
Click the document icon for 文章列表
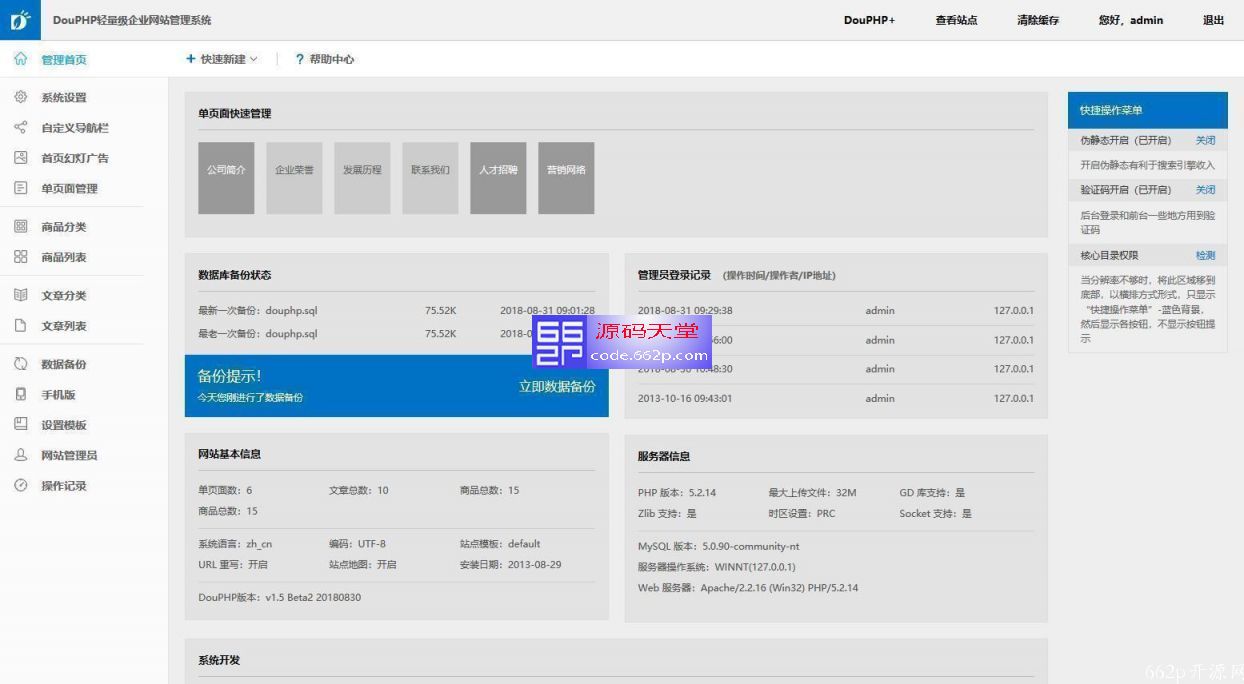(x=20, y=325)
